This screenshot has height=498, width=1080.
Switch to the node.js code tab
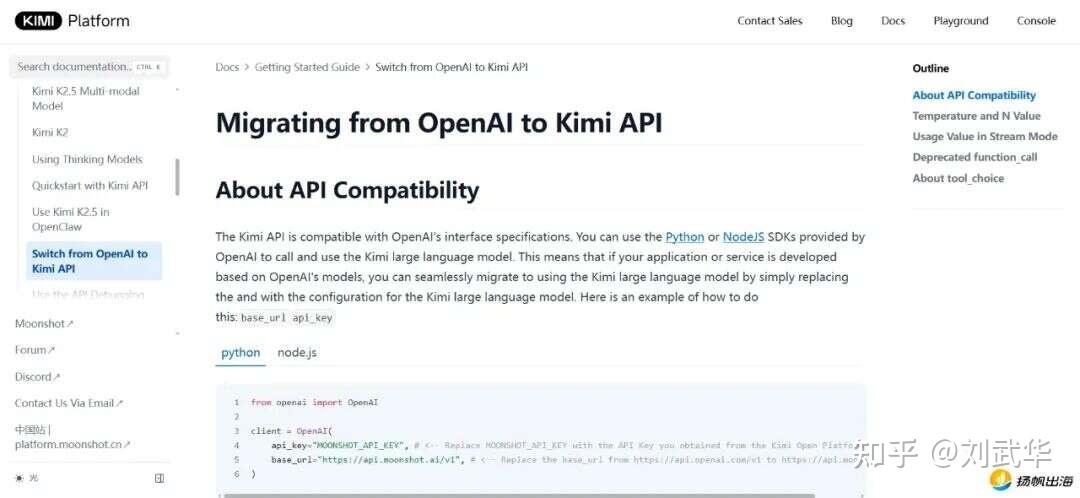pyautogui.click(x=297, y=353)
